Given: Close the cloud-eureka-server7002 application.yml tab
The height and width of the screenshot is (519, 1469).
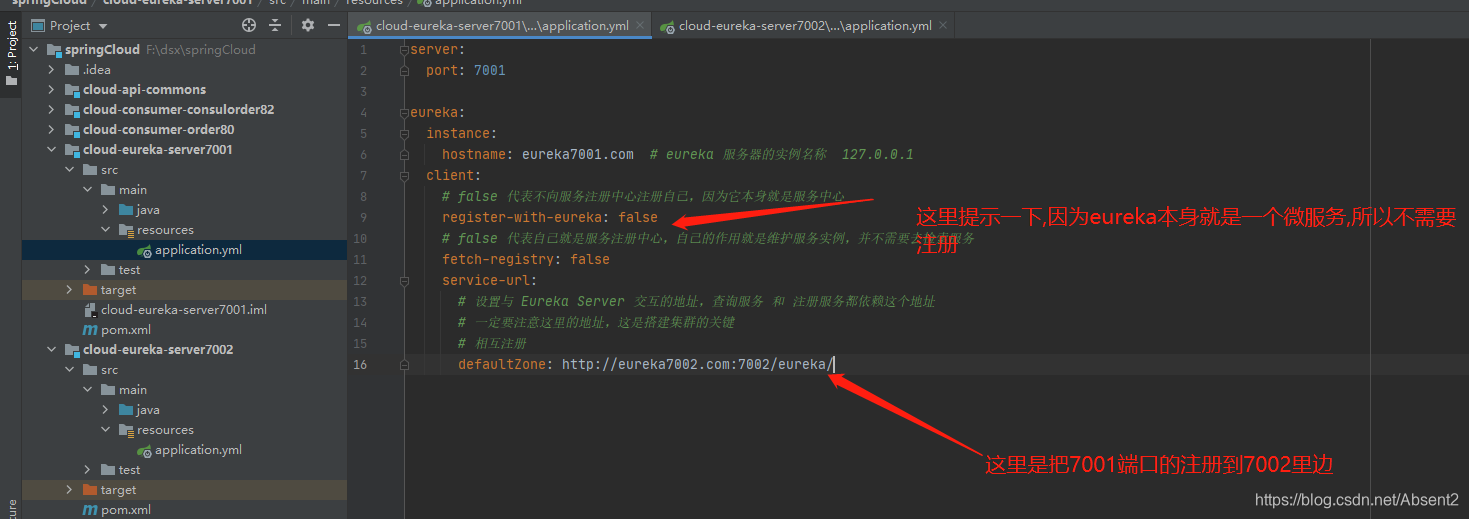Looking at the screenshot, I should tap(944, 26).
